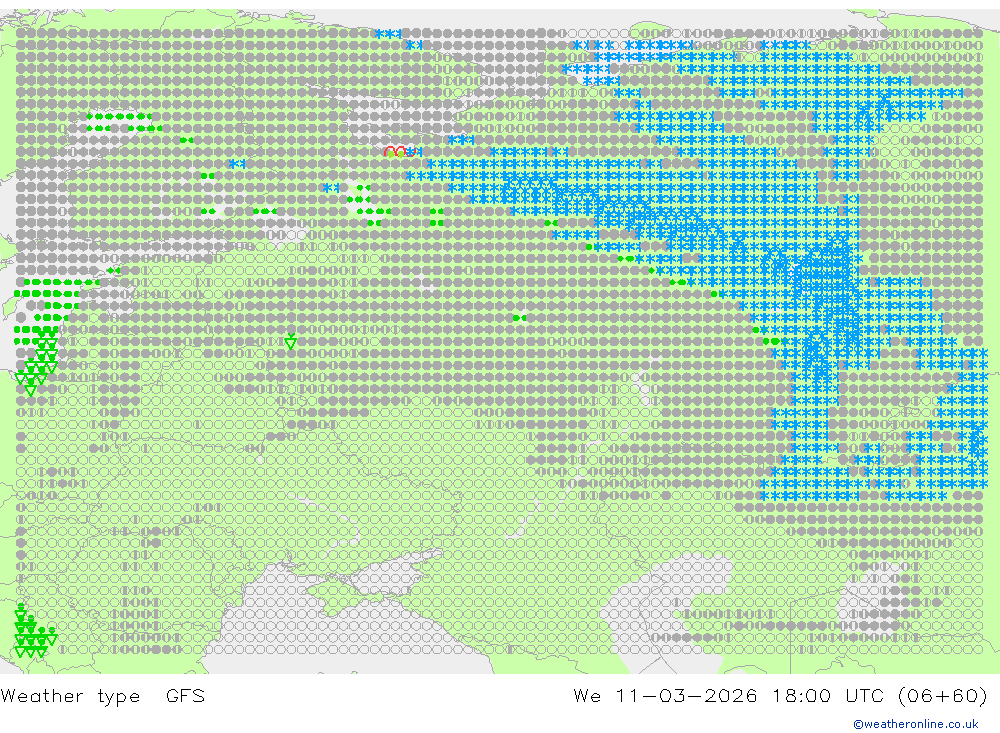Click the 'We 11-03-2026 18:00 UTC (06+60)' timestamp
The height and width of the screenshot is (733, 1000).
pyautogui.click(x=780, y=695)
